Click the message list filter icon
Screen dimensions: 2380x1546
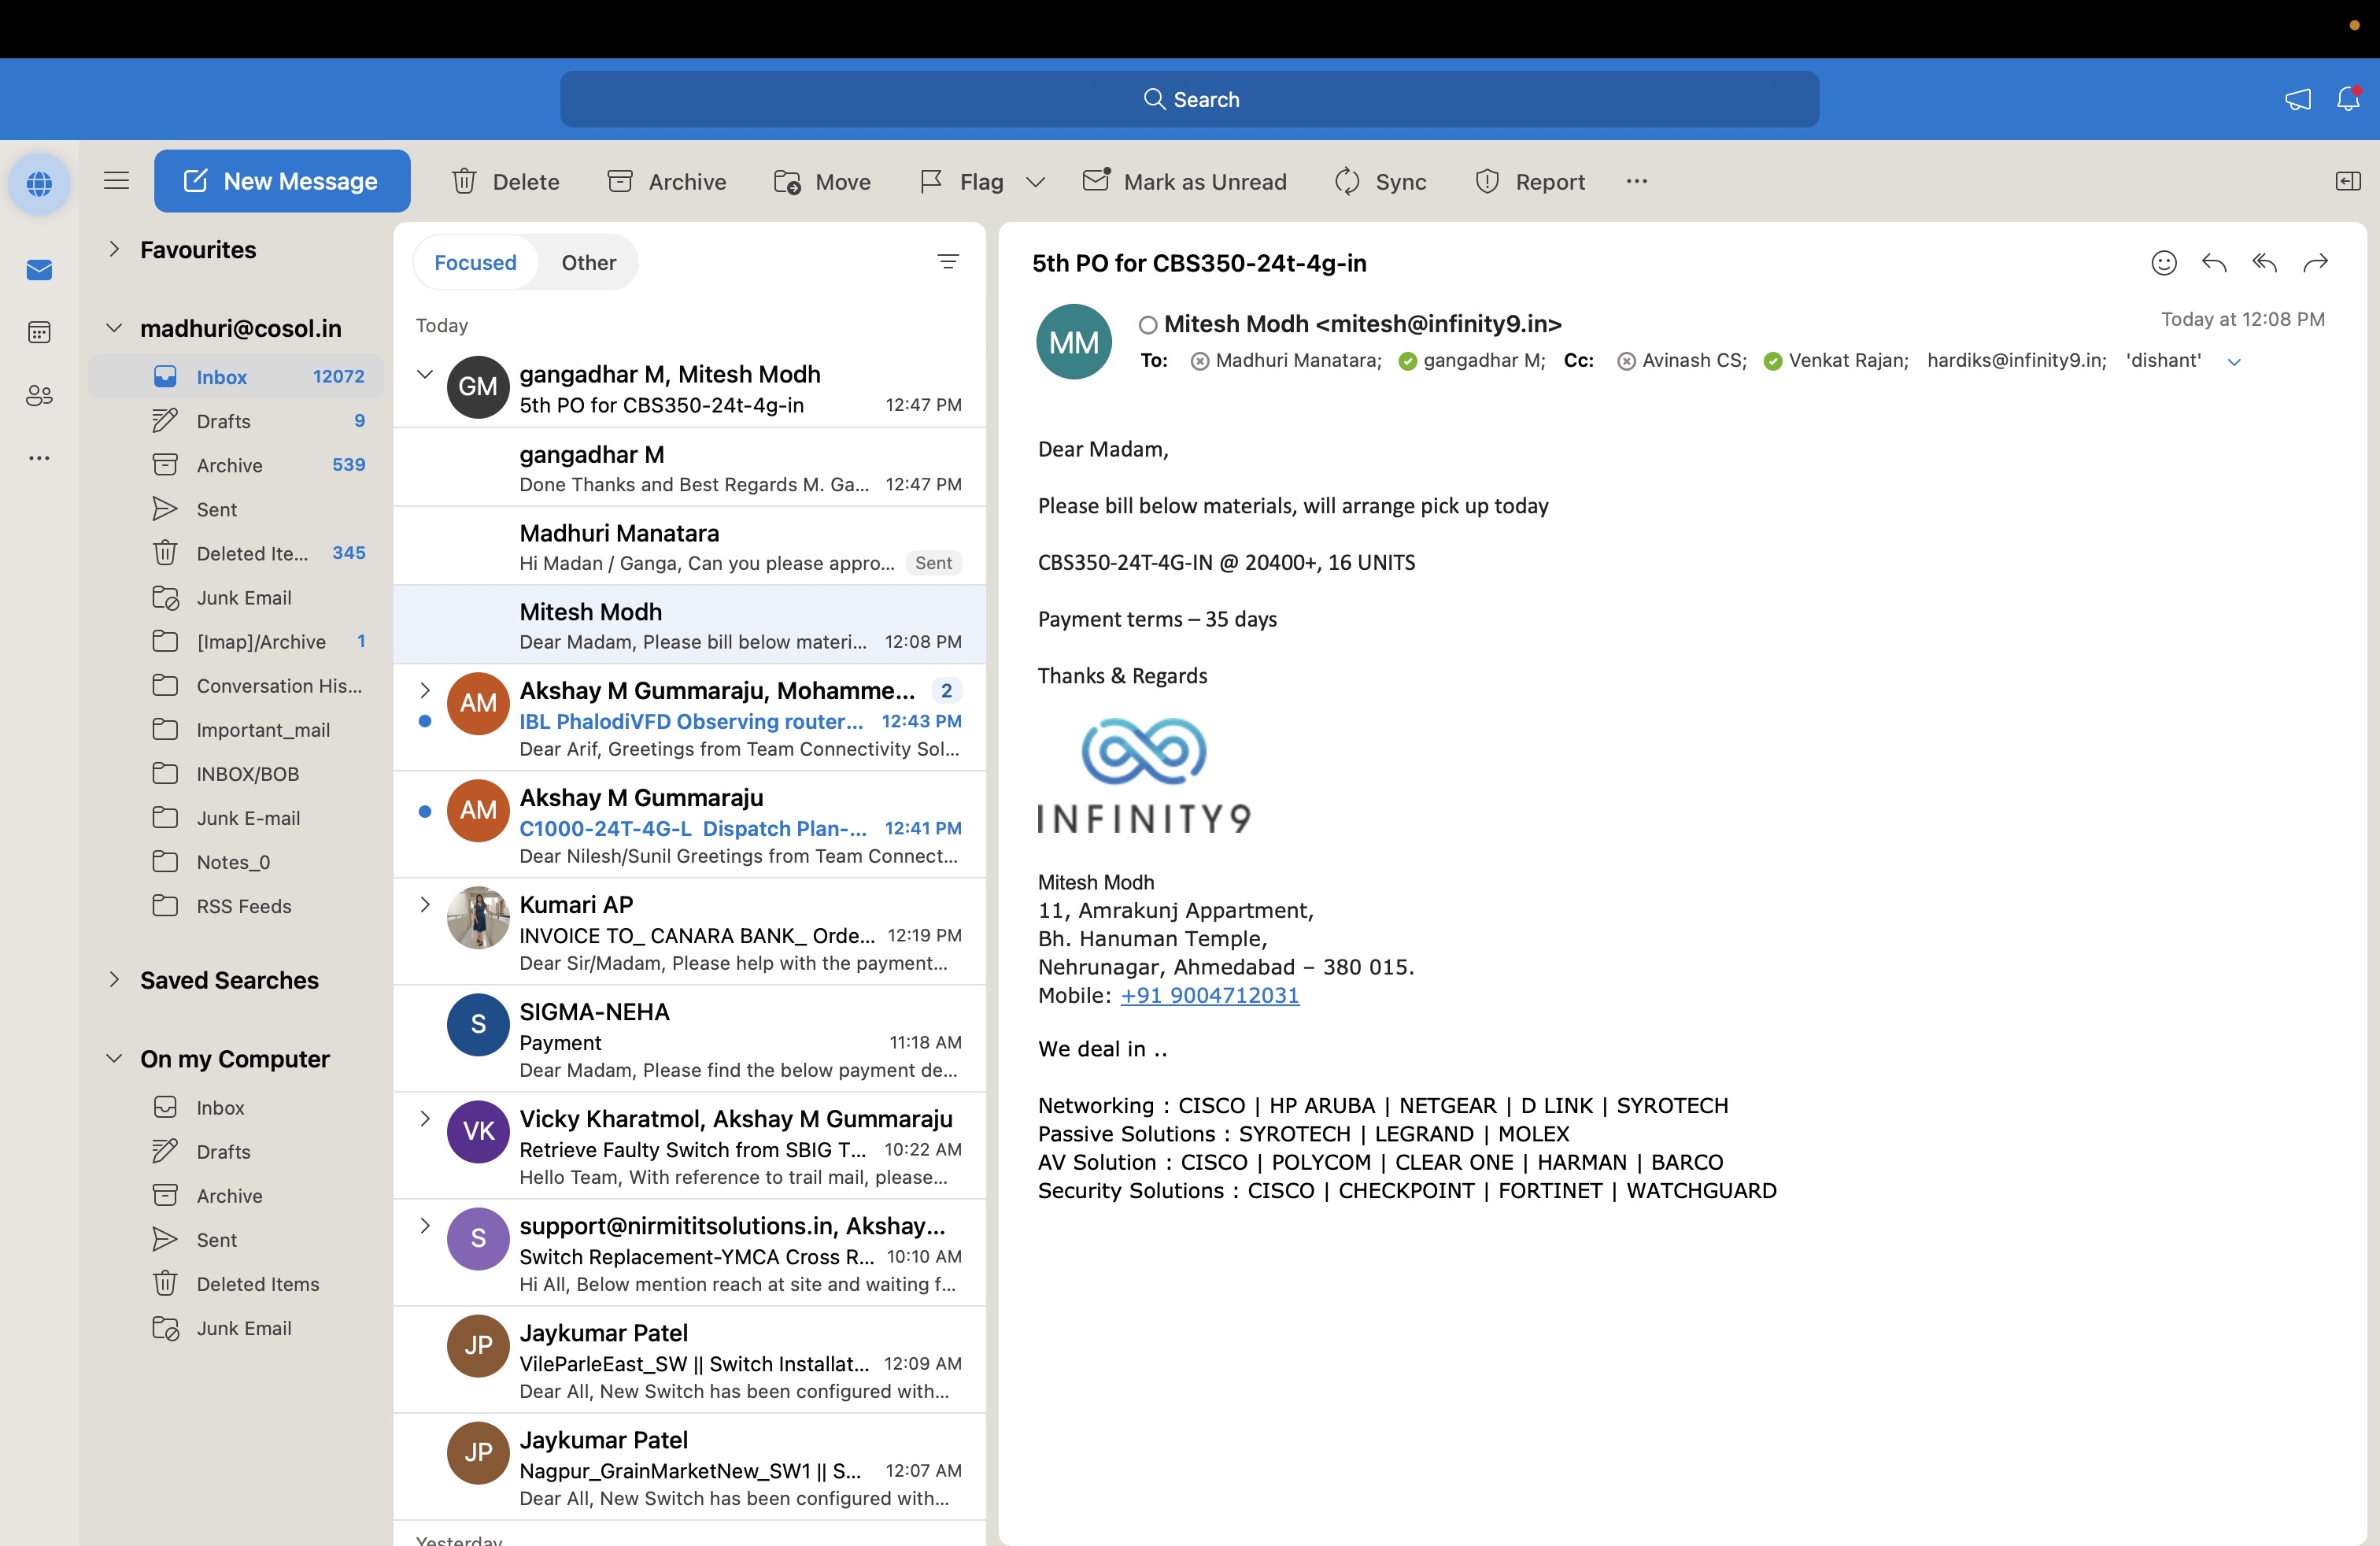(x=947, y=262)
